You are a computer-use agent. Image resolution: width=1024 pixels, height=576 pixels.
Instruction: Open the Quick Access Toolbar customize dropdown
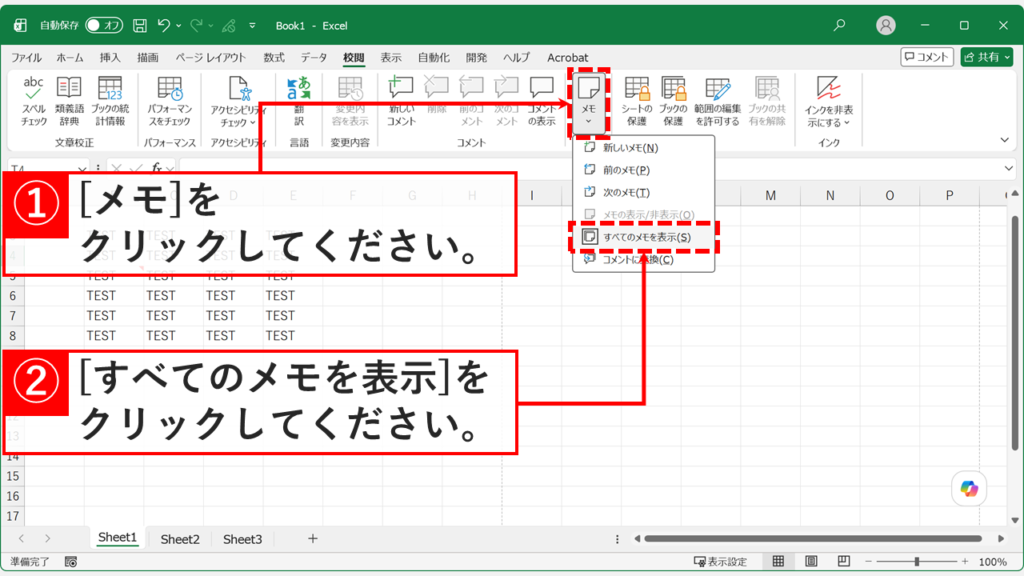click(252, 25)
